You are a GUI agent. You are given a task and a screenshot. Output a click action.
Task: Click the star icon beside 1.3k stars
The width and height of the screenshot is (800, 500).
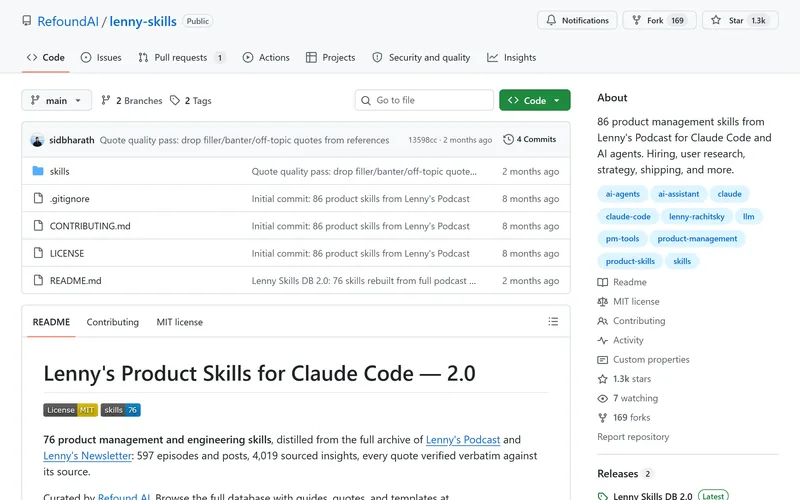coord(603,379)
